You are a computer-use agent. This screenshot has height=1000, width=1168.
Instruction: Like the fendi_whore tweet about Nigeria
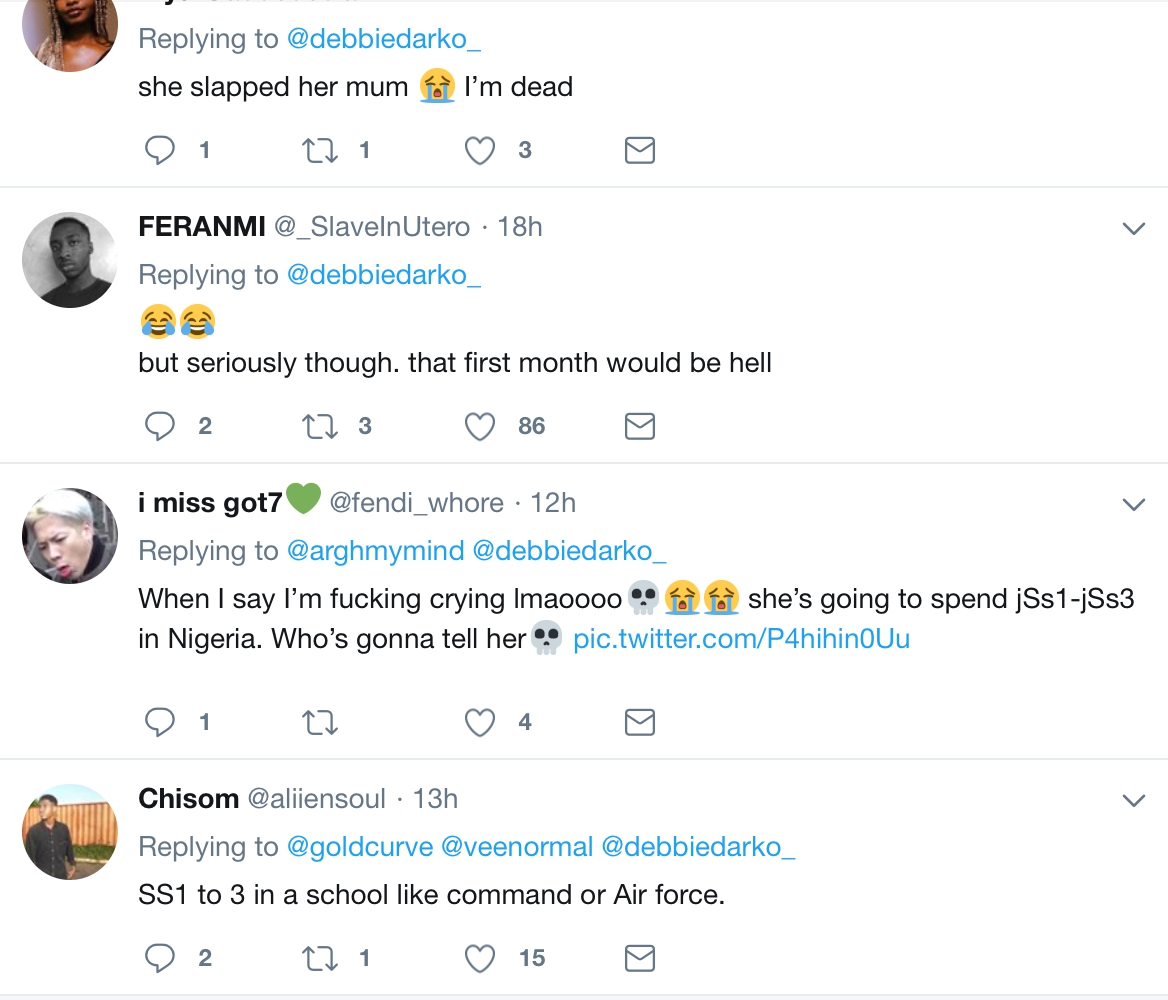click(481, 723)
